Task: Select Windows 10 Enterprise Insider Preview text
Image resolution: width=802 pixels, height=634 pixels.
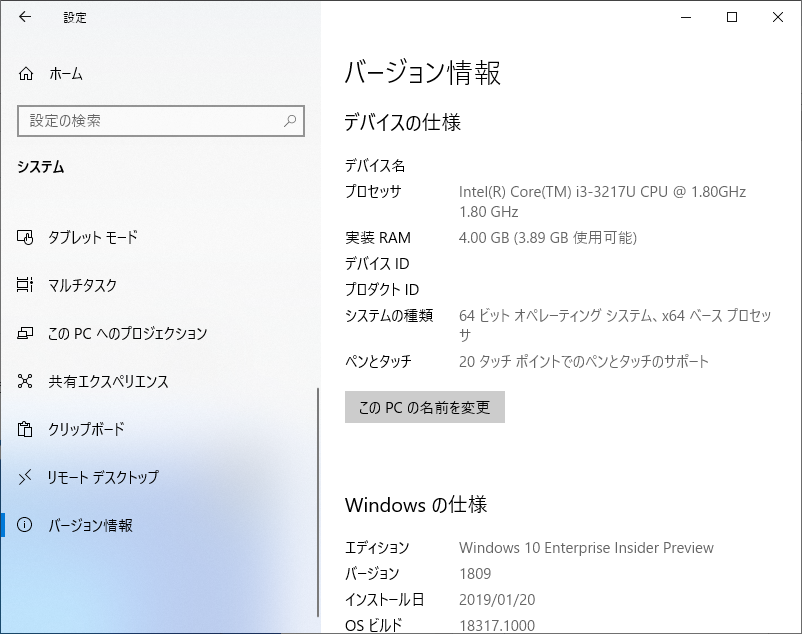Action: point(586,548)
